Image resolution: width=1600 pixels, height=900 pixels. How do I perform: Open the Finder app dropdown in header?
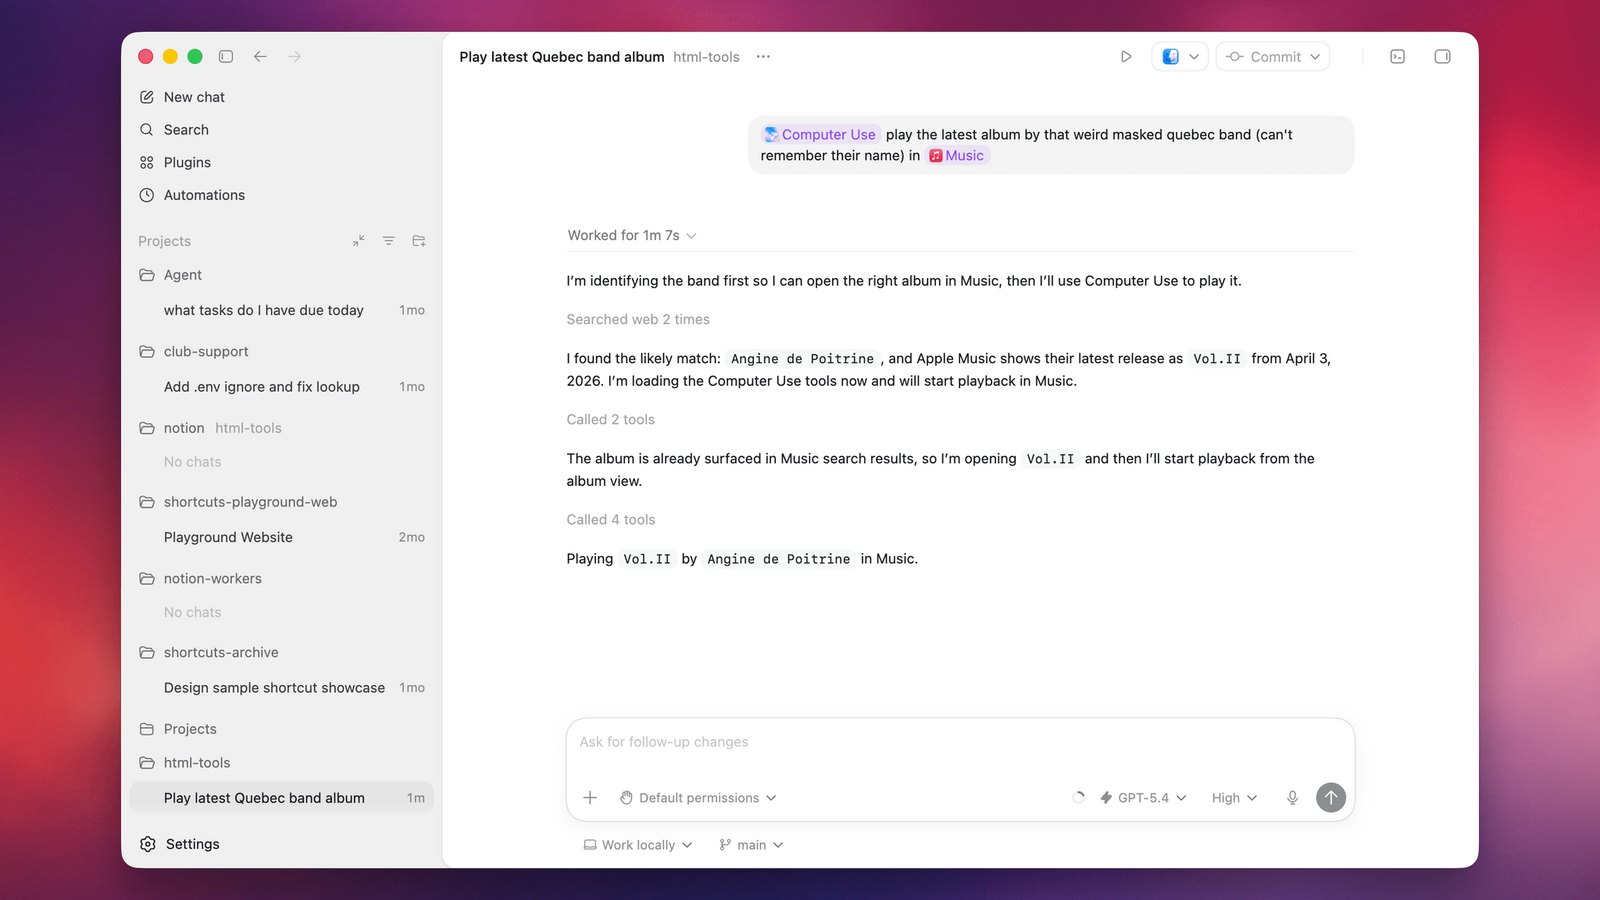(x=1180, y=57)
